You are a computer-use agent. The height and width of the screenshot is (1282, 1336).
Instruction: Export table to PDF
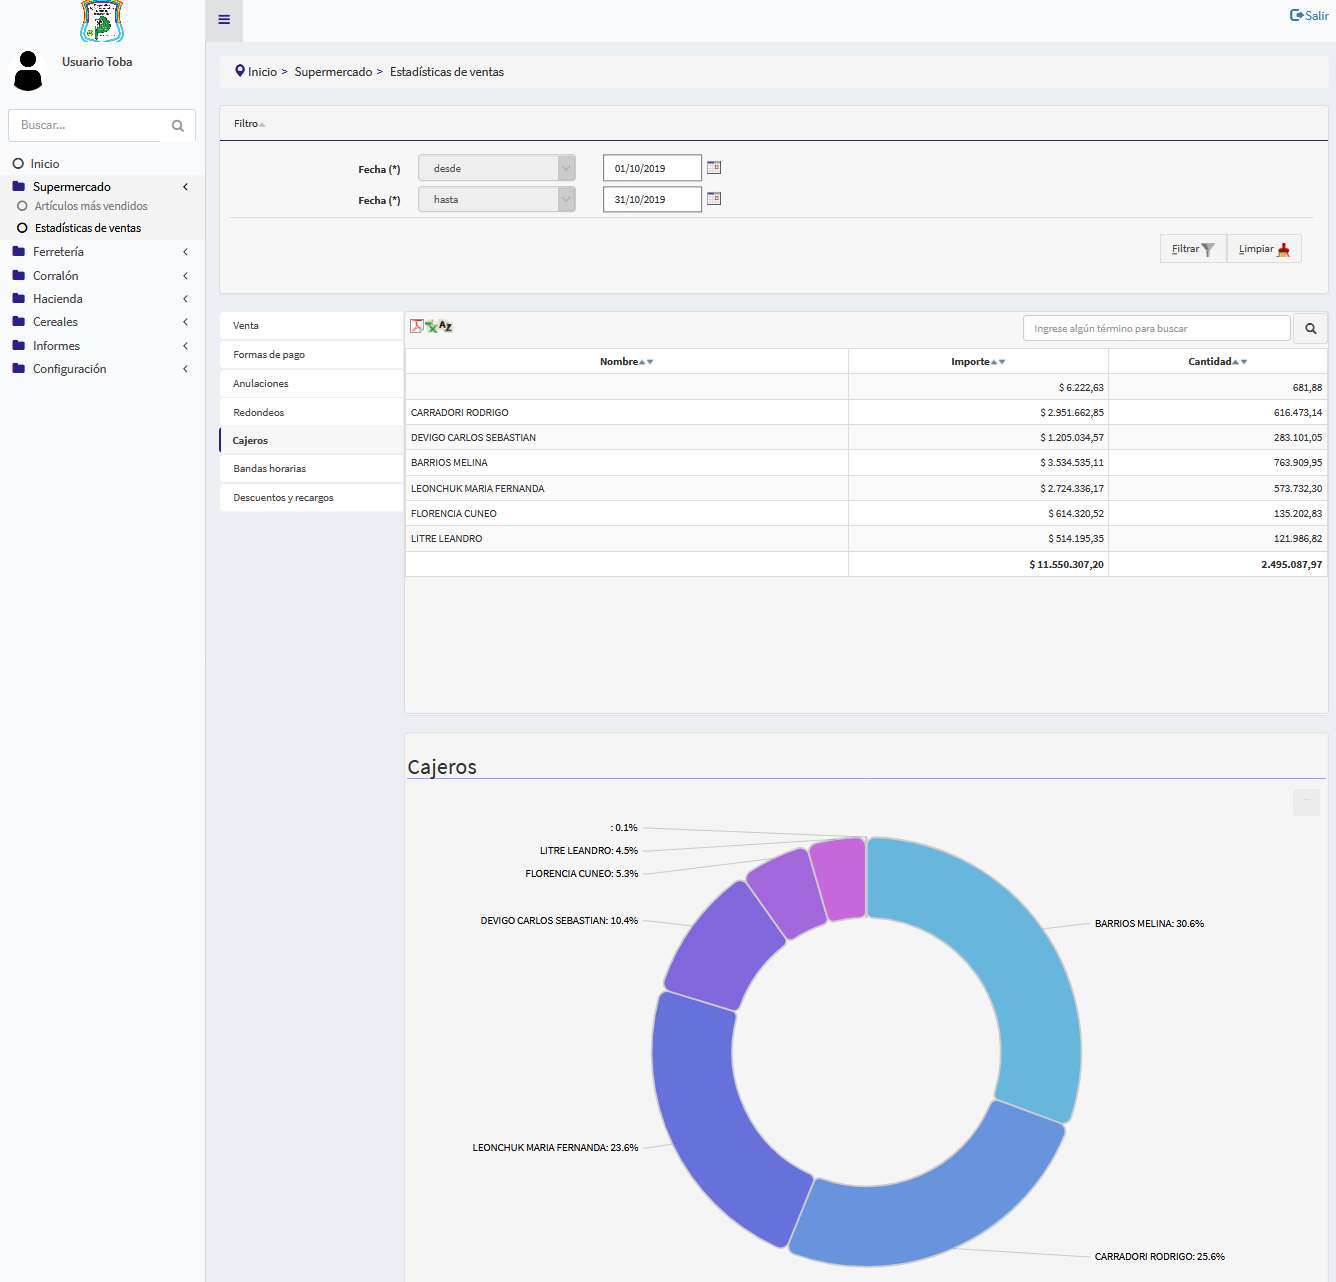point(417,326)
